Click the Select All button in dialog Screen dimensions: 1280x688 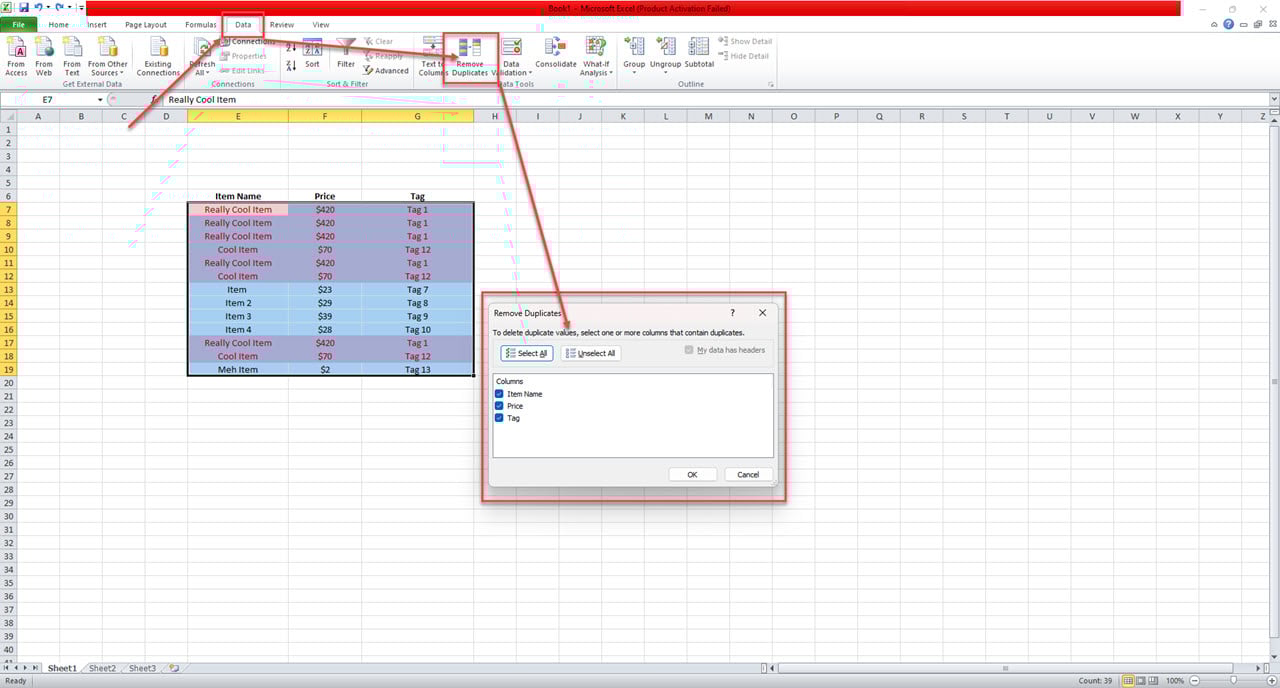(526, 353)
